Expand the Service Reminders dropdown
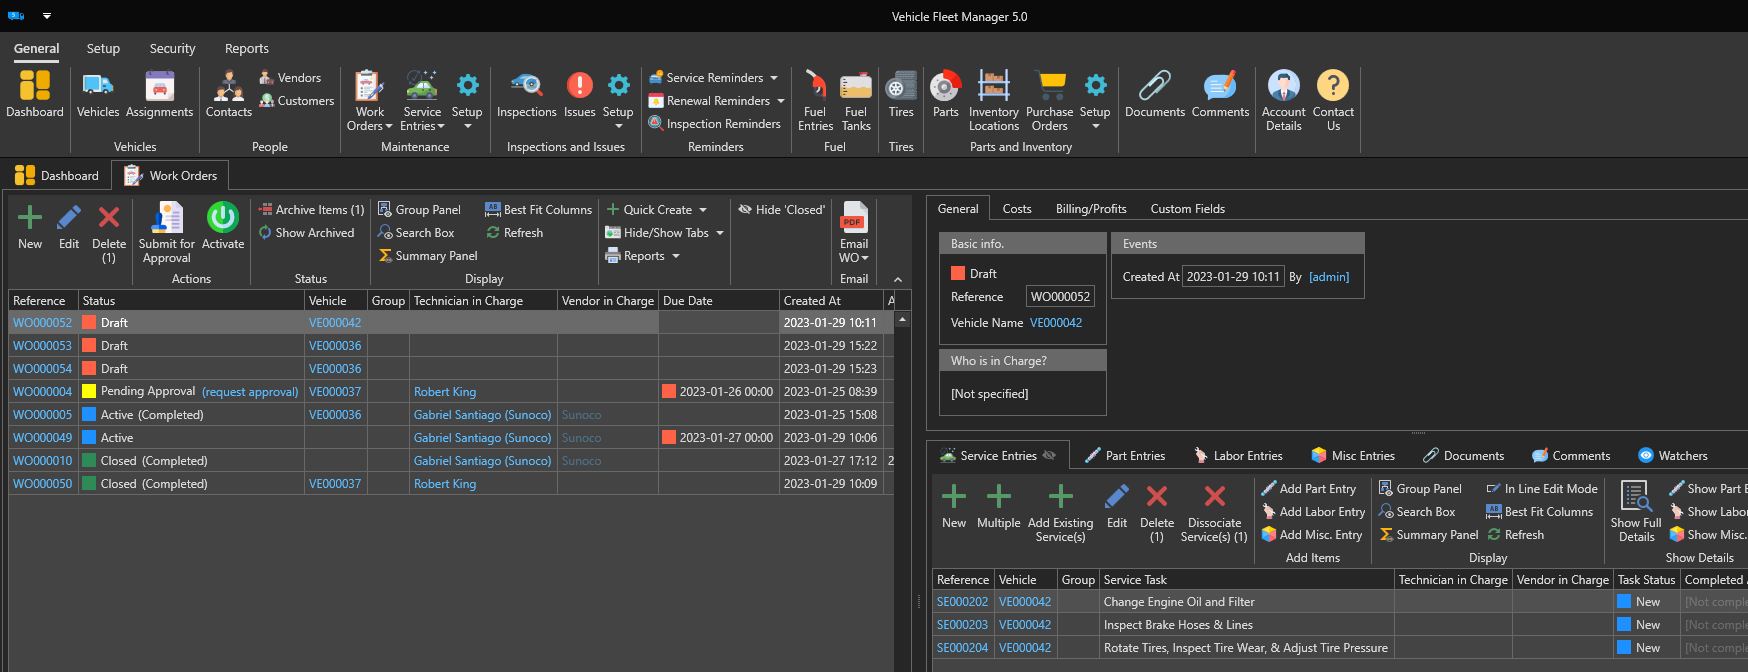 coord(774,78)
